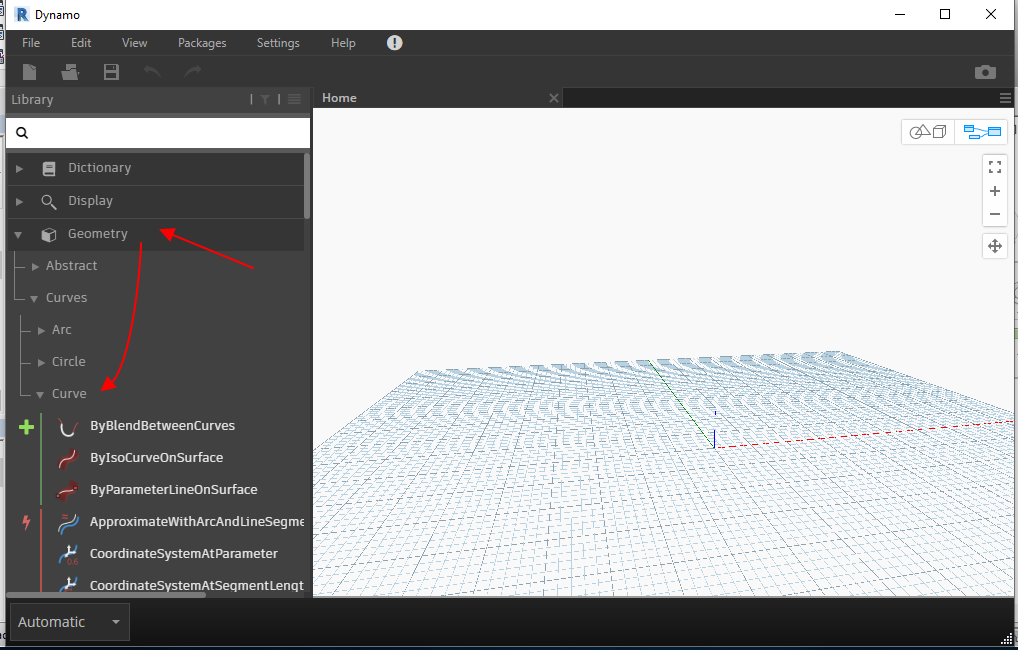Create a new file using the toolbar icon
The image size is (1018, 650).
(x=29, y=72)
